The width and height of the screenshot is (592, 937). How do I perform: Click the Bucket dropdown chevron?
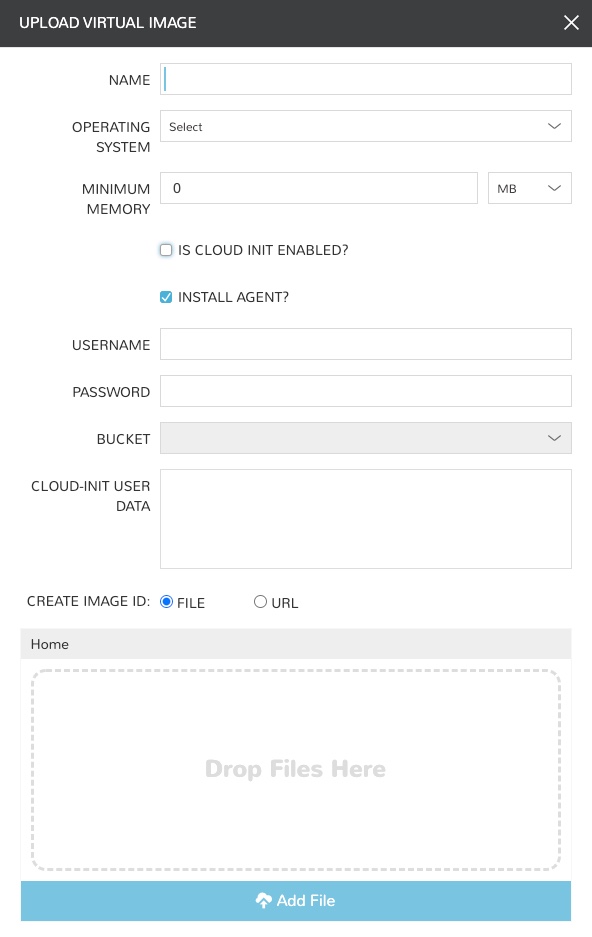coord(554,438)
